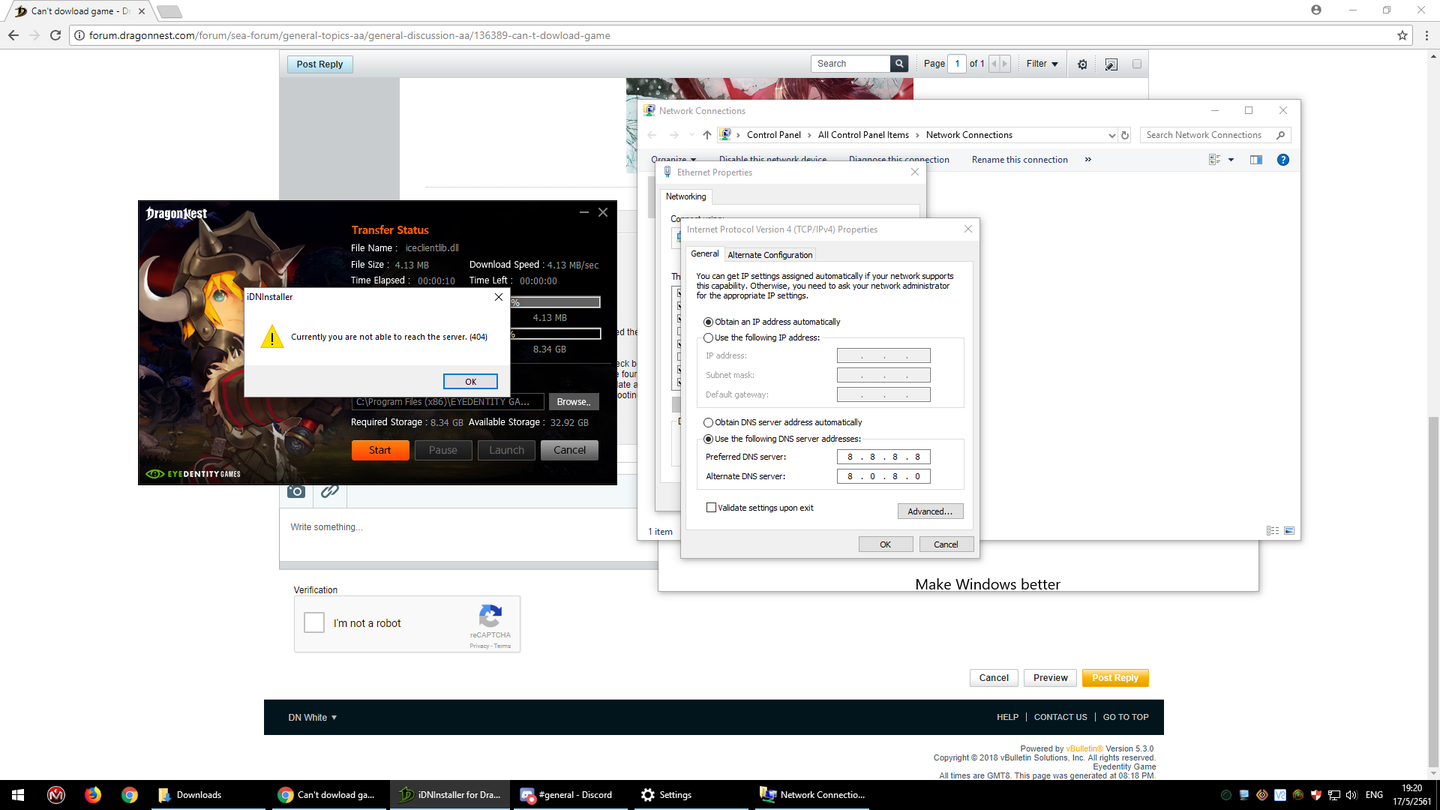Click the HELP footer link

pyautogui.click(x=1007, y=717)
